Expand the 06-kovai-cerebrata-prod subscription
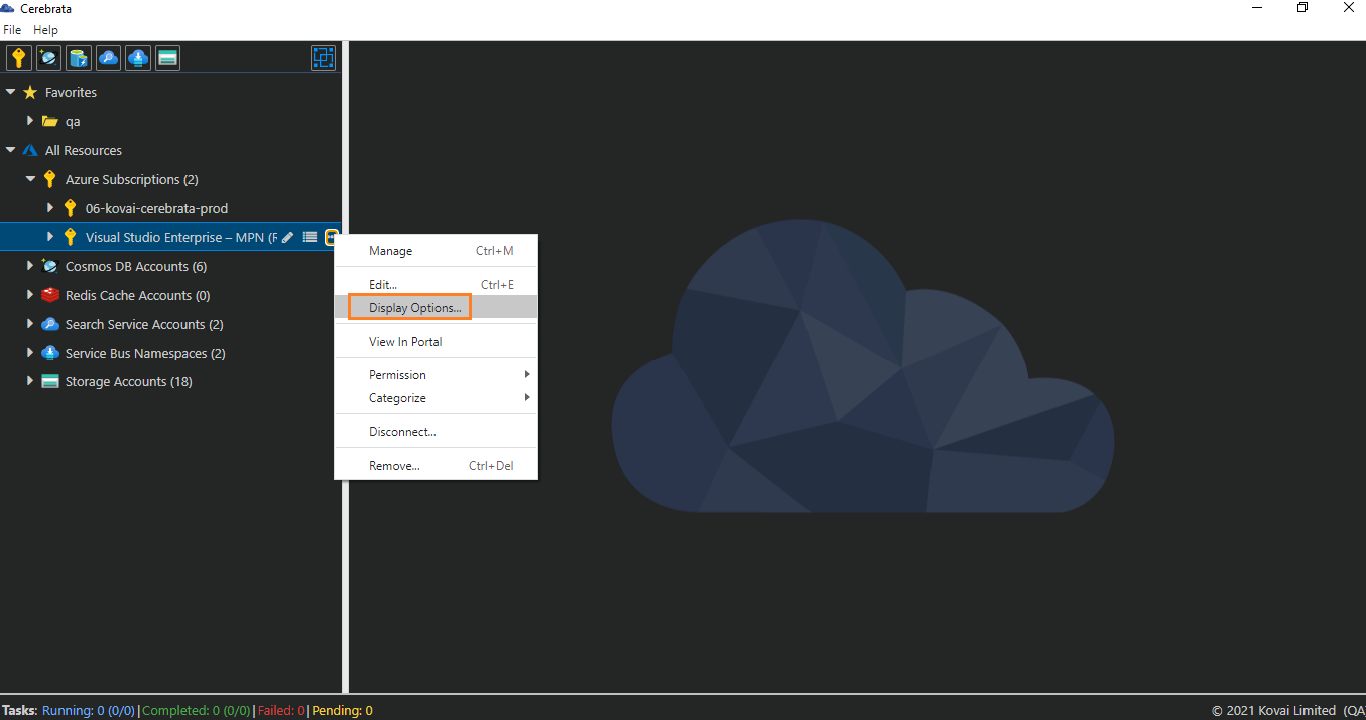 (x=50, y=208)
